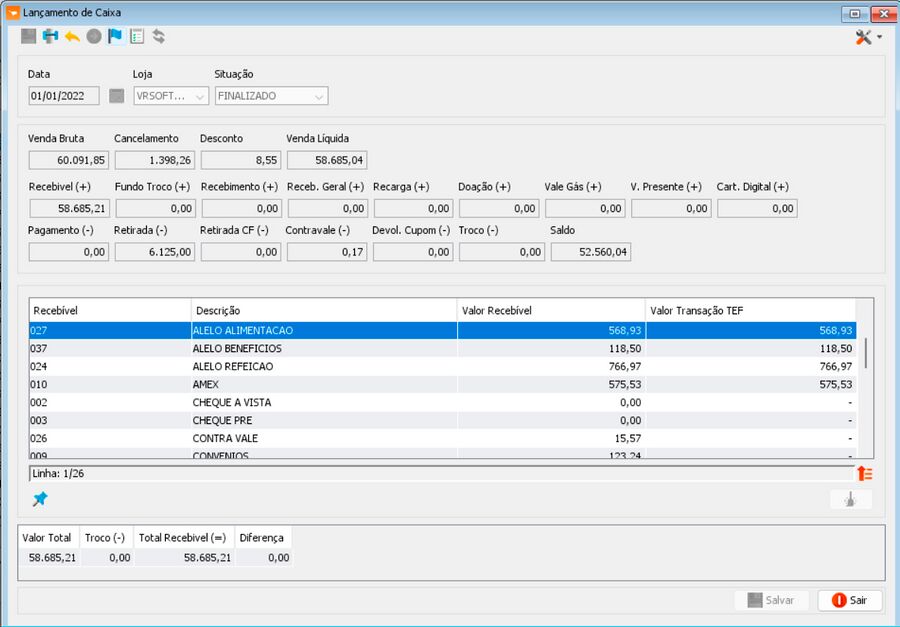
Task: Click the Data field 01/01/2022
Action: 64,96
